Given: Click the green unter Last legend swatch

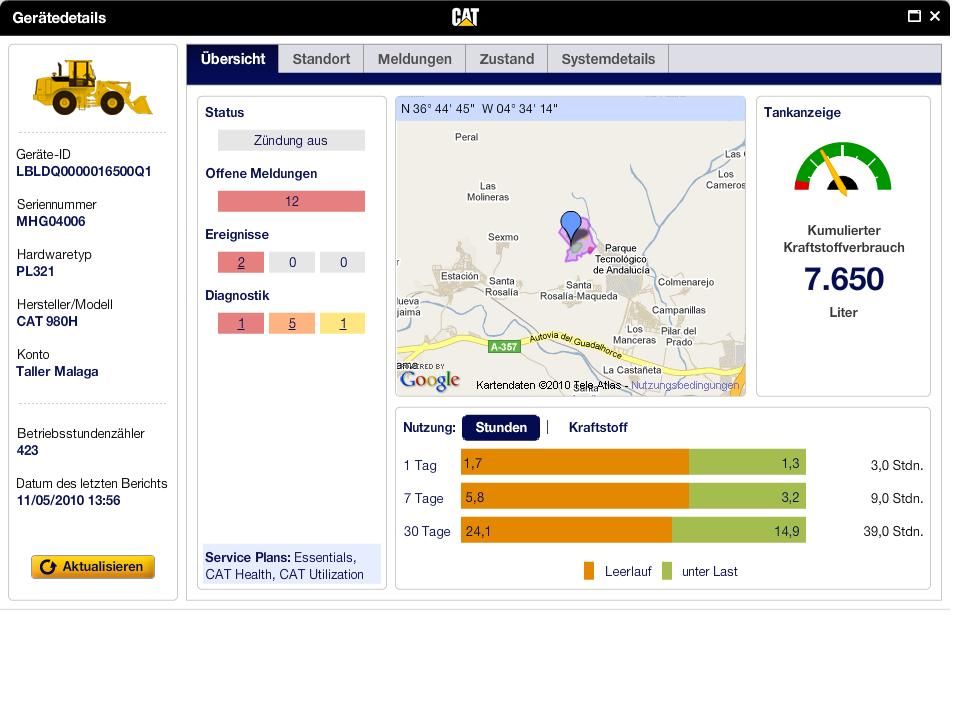Looking at the screenshot, I should click(667, 571).
